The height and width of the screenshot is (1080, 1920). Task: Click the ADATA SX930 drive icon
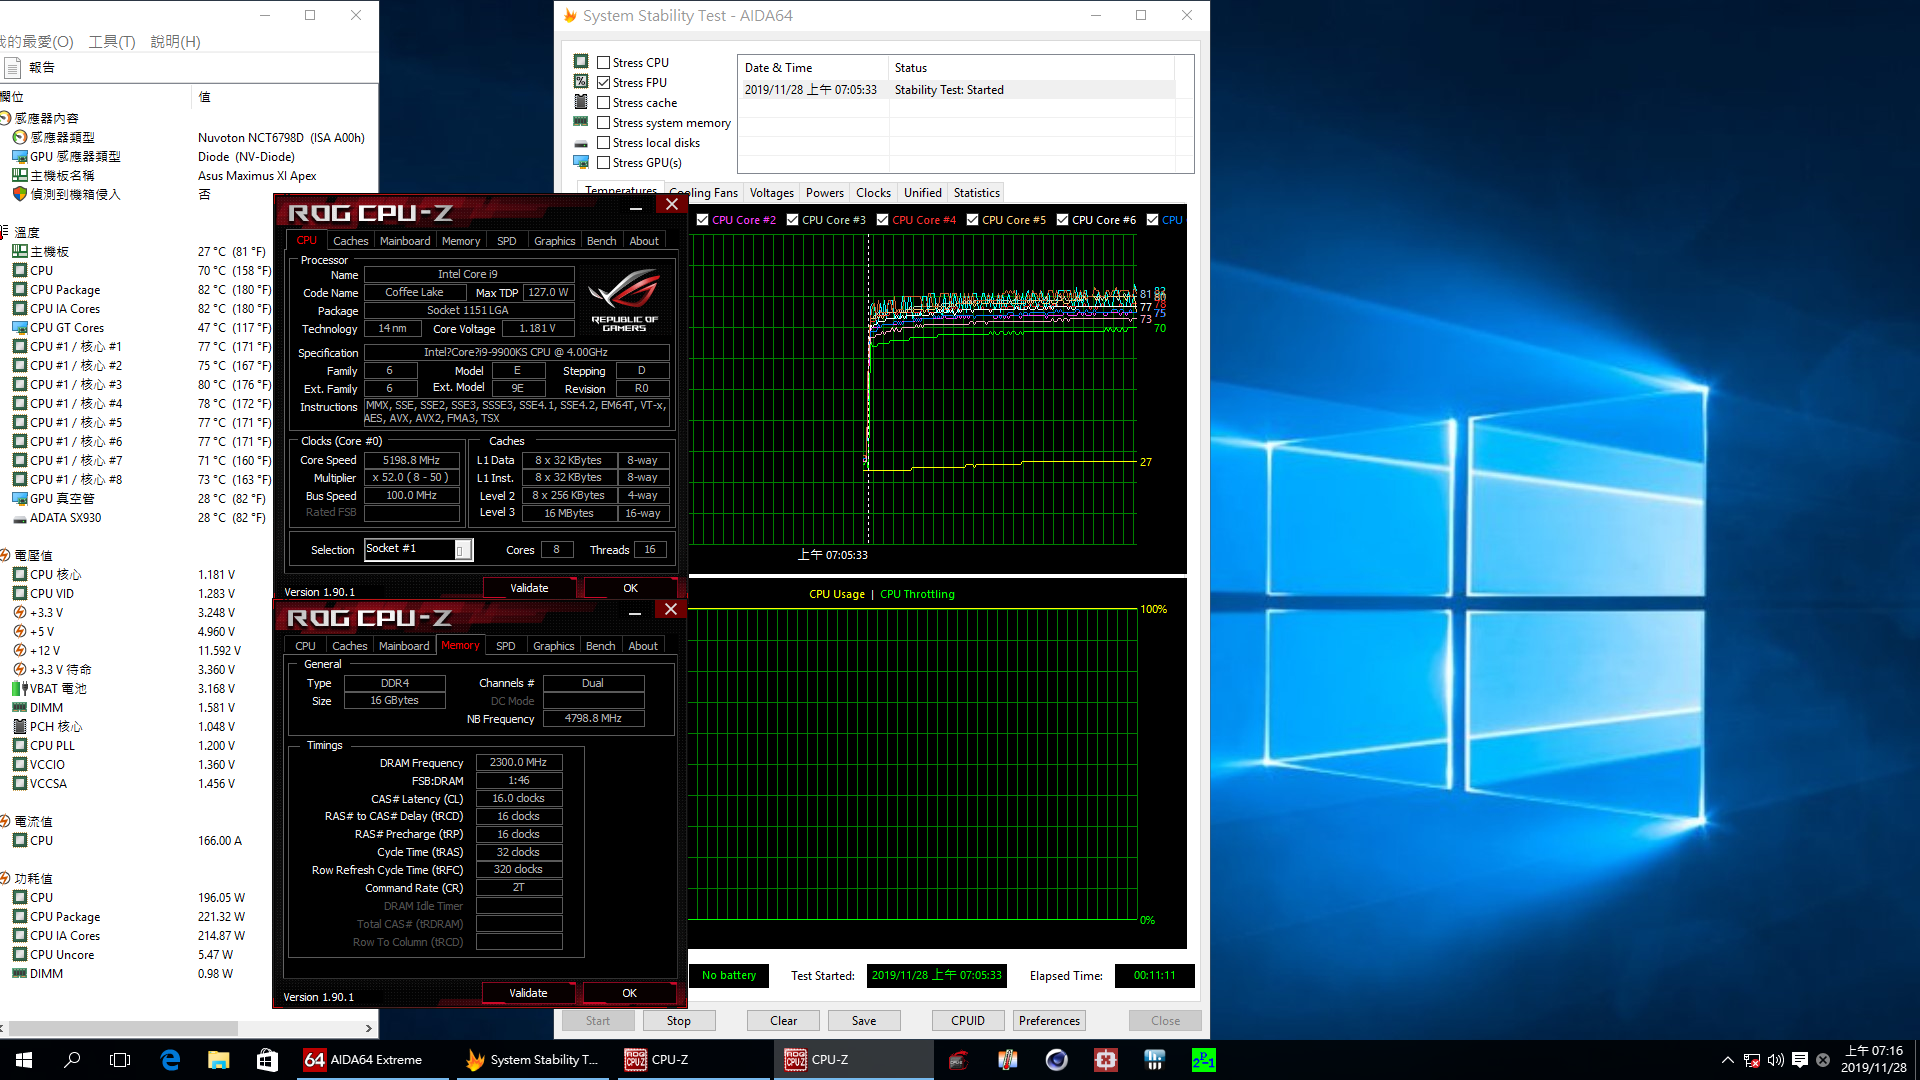click(x=19, y=518)
